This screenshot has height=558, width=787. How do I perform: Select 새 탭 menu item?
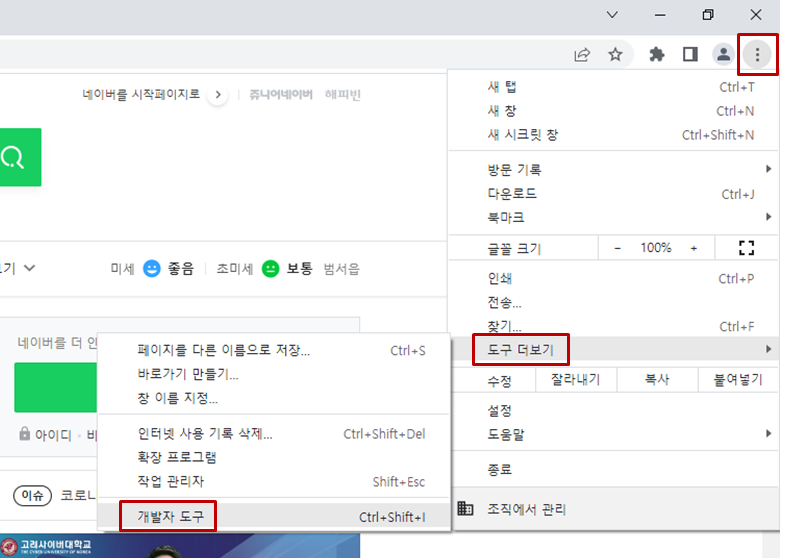click(x=614, y=87)
